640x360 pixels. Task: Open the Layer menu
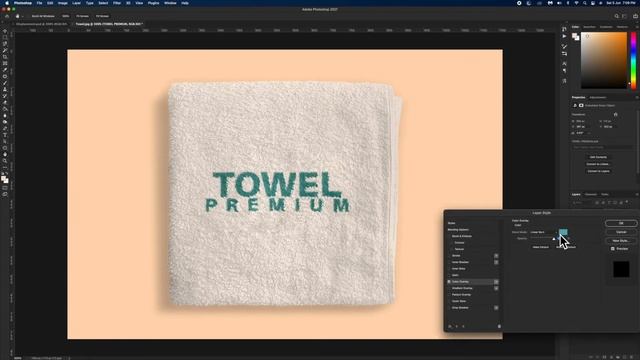pos(76,3)
